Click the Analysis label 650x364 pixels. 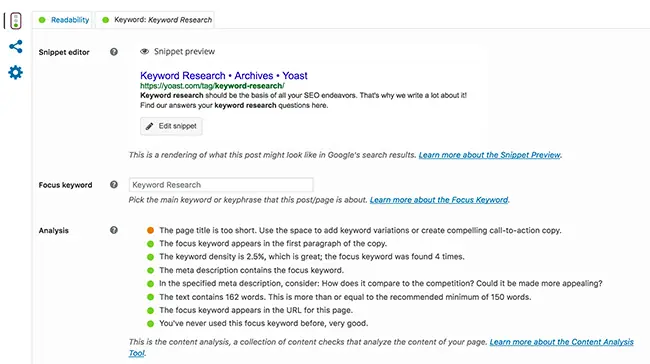53,231
